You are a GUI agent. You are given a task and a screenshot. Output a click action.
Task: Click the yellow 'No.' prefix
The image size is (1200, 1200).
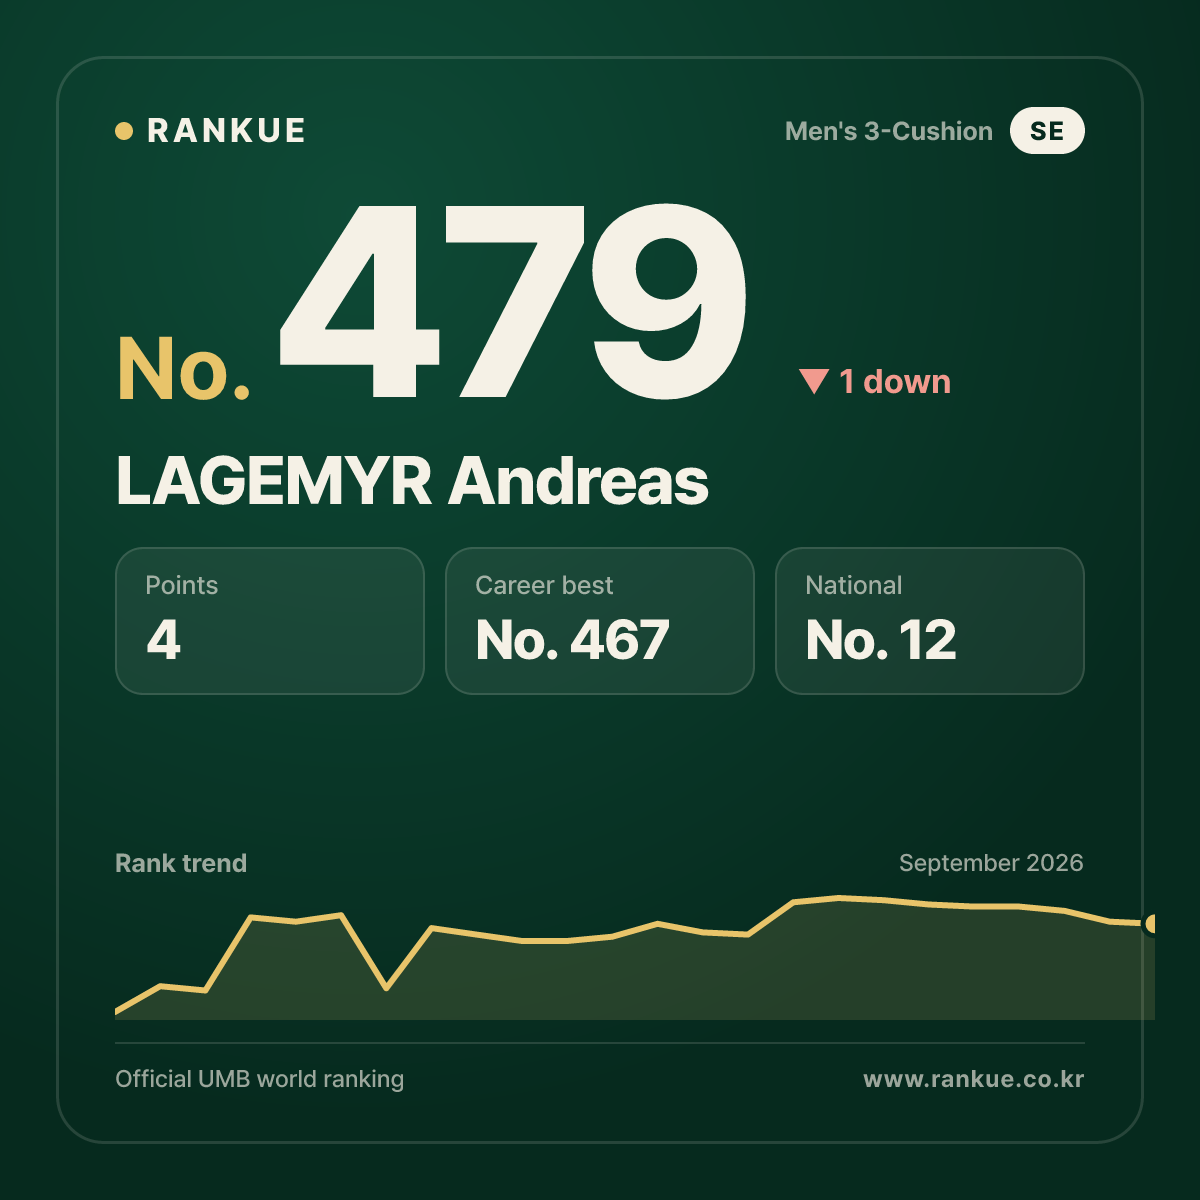(184, 369)
